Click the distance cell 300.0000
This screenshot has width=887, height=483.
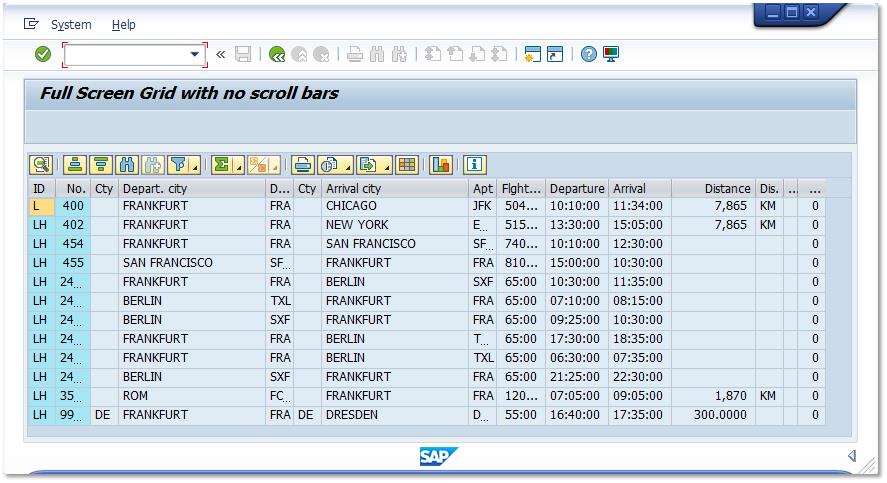[713, 415]
